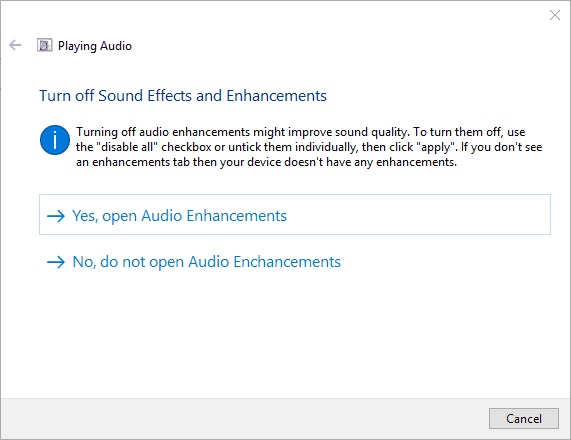Click the audio enhancements description paragraph

(x=309, y=147)
